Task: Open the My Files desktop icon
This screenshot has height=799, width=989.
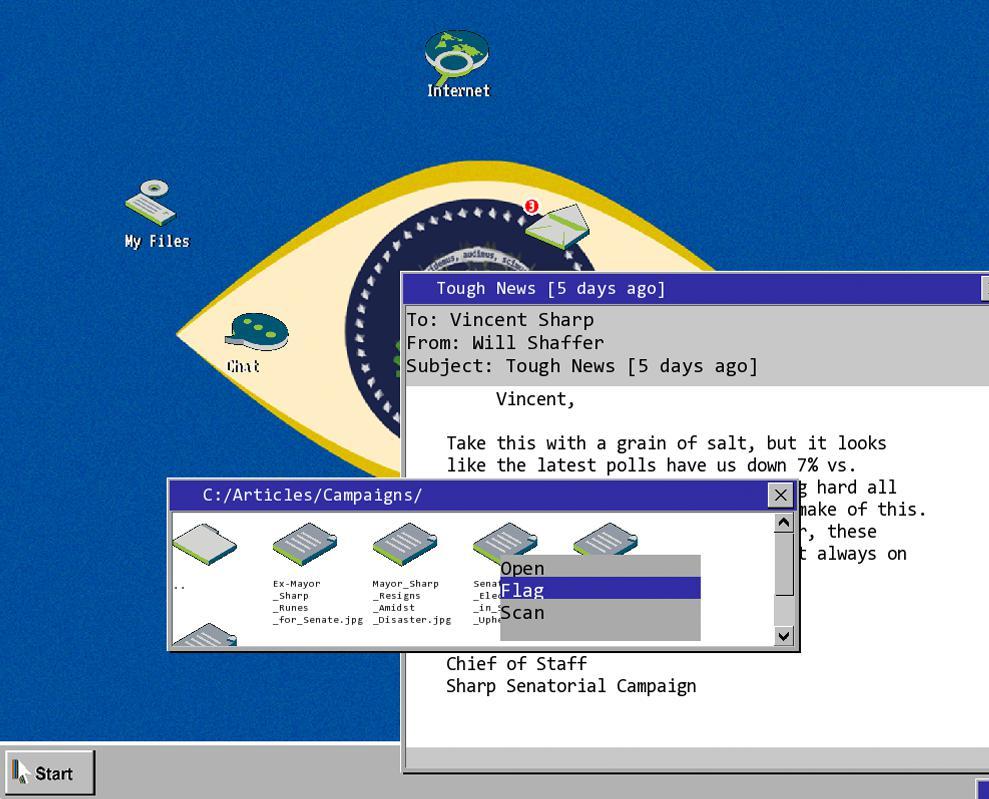Action: point(156,214)
